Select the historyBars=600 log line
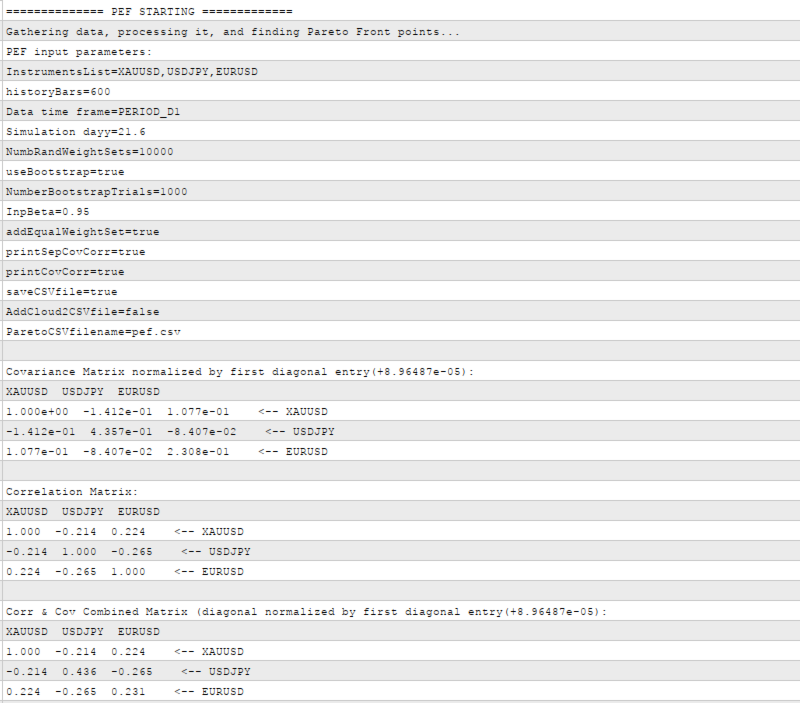Image resolution: width=800 pixels, height=703 pixels. point(401,91)
